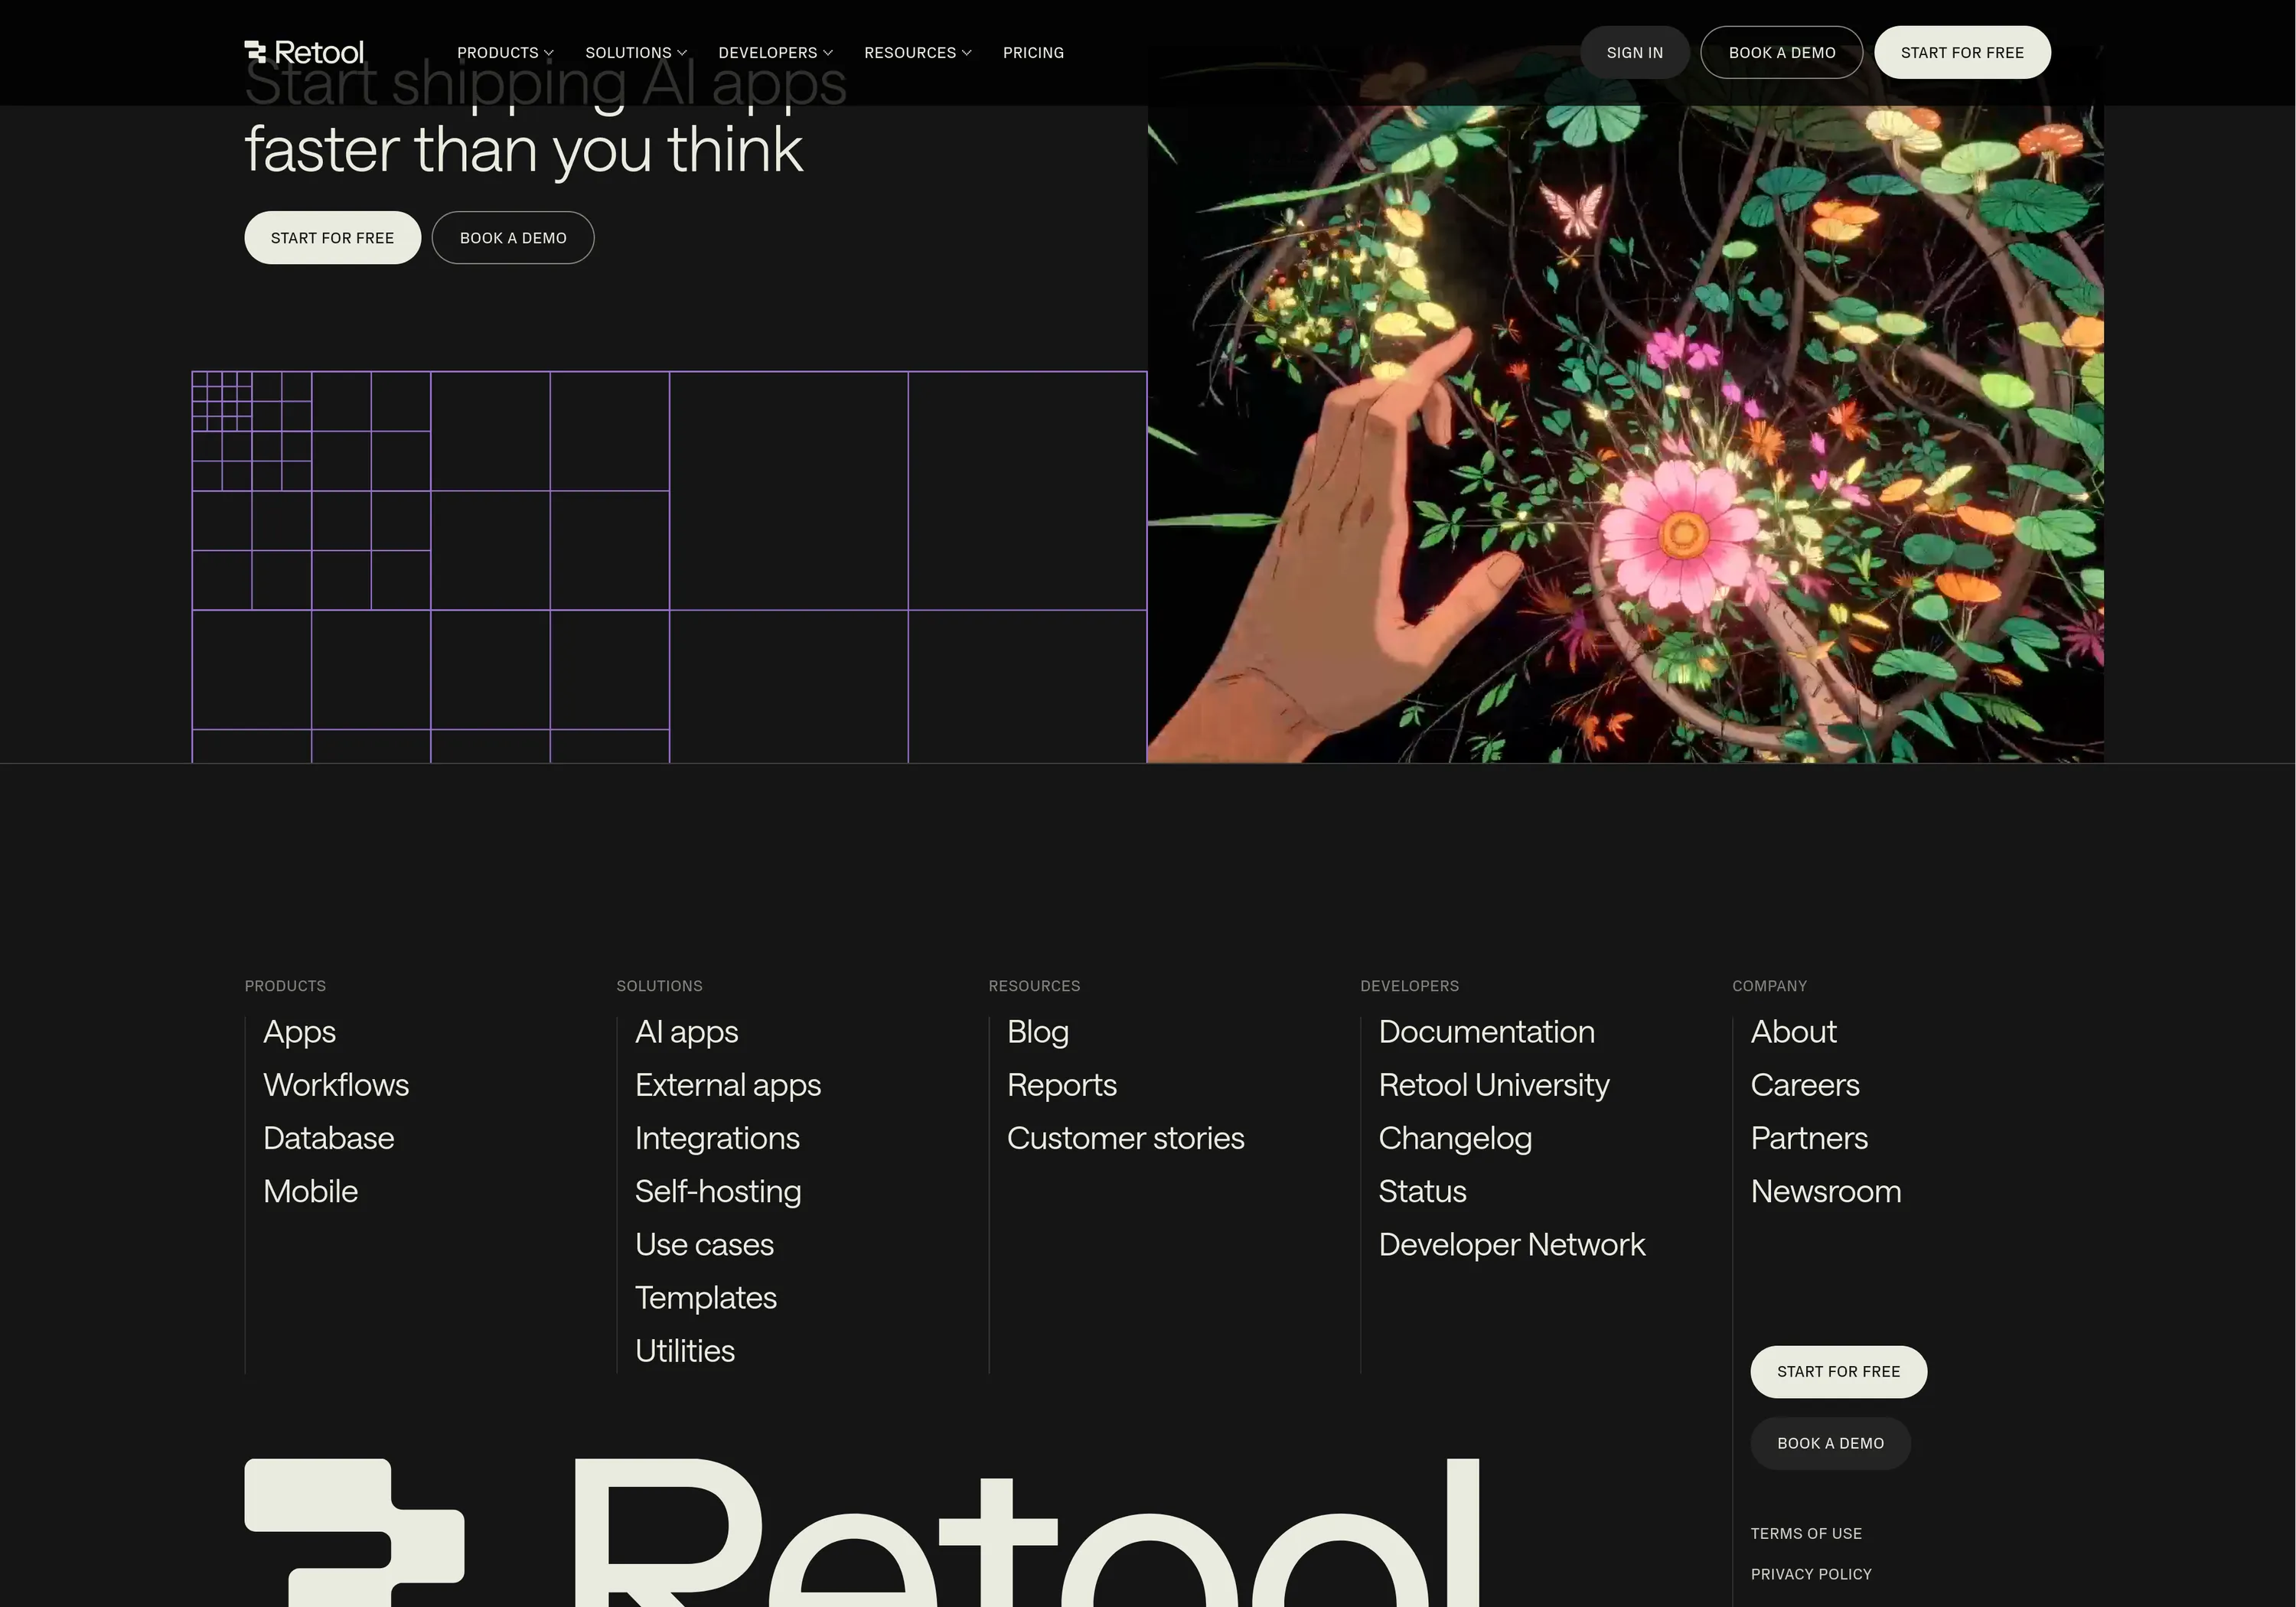Click the Sign In button
The image size is (2296, 1607).
coord(1634,53)
